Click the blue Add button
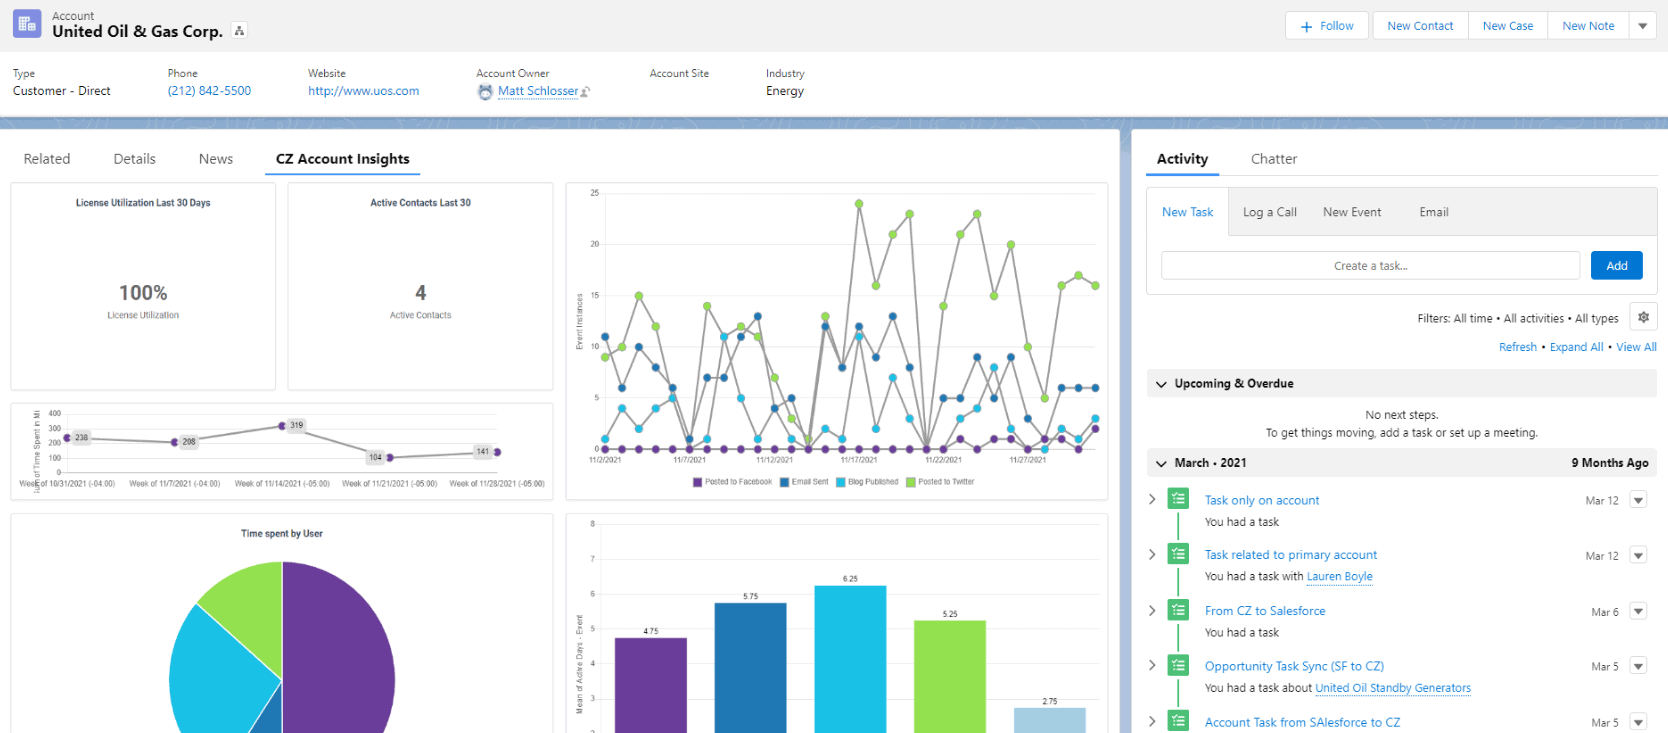1668x733 pixels. pos(1617,265)
